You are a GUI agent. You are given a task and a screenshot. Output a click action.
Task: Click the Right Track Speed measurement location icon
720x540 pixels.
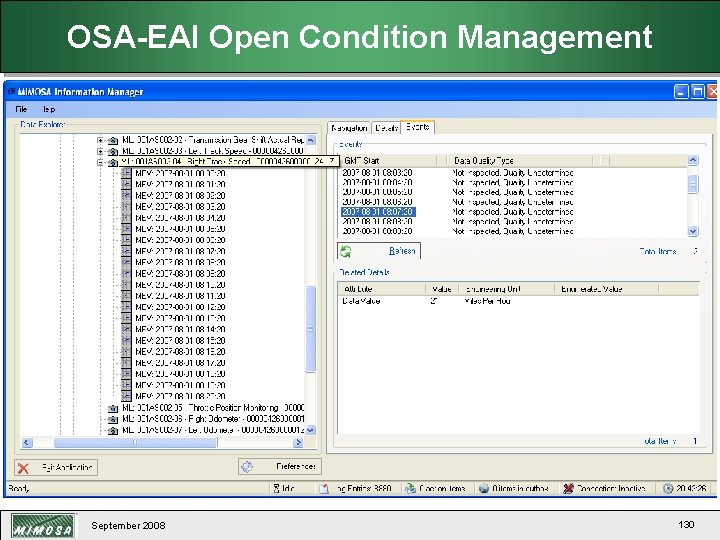(113, 162)
